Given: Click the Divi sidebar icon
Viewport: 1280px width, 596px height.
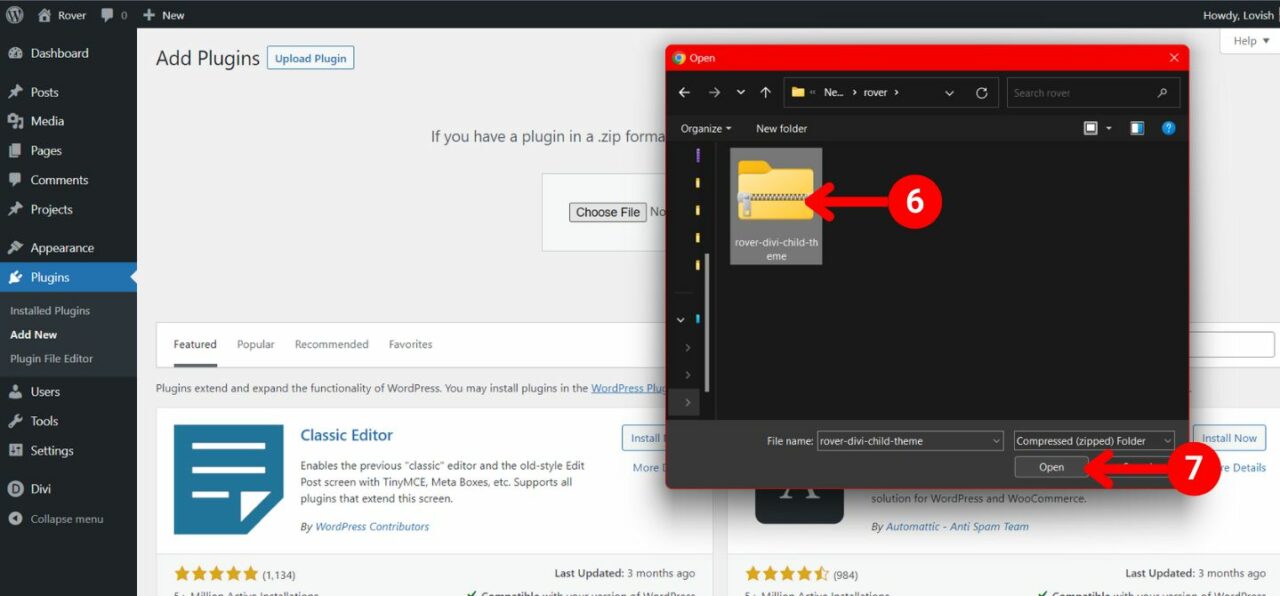Looking at the screenshot, I should coord(15,489).
